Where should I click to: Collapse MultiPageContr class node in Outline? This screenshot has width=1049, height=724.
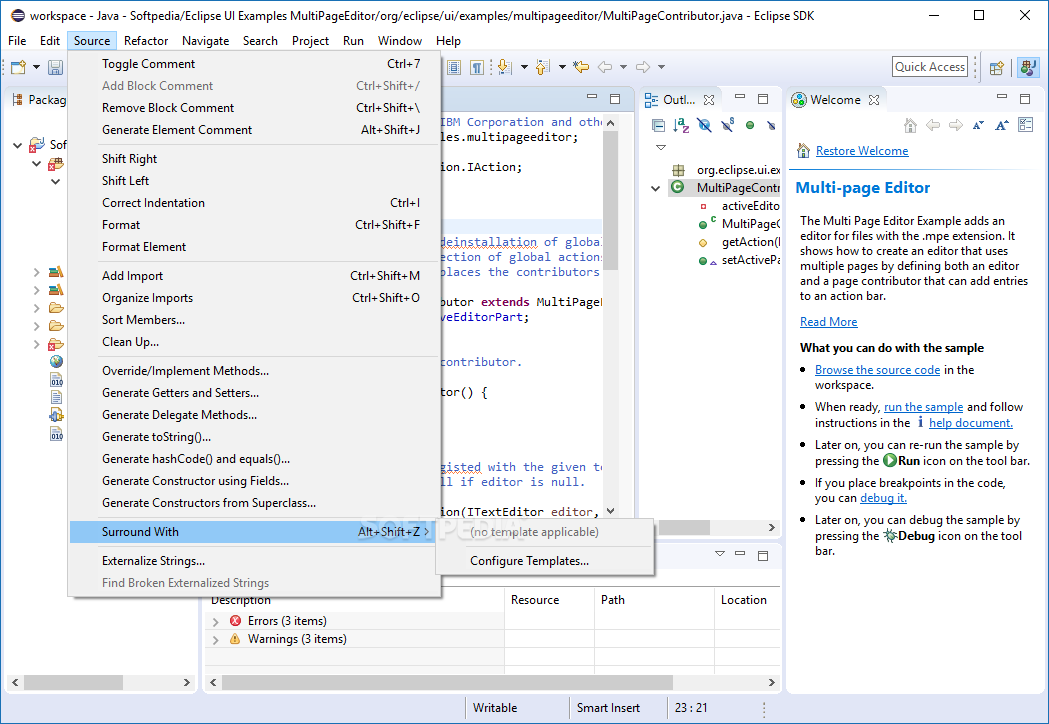(656, 189)
